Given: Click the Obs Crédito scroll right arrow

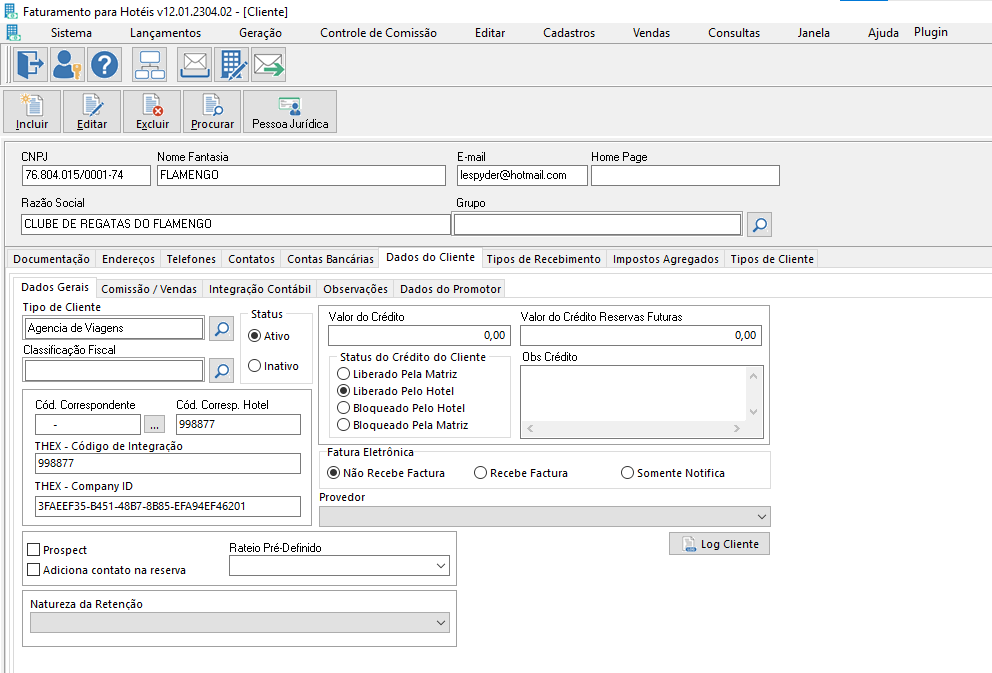Looking at the screenshot, I should tap(736, 428).
